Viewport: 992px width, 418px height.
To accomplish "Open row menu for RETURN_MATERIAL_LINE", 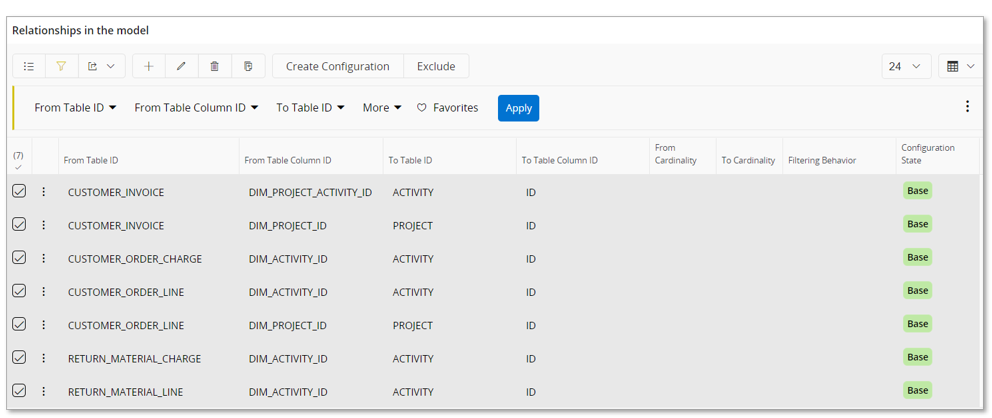I will pos(44,392).
